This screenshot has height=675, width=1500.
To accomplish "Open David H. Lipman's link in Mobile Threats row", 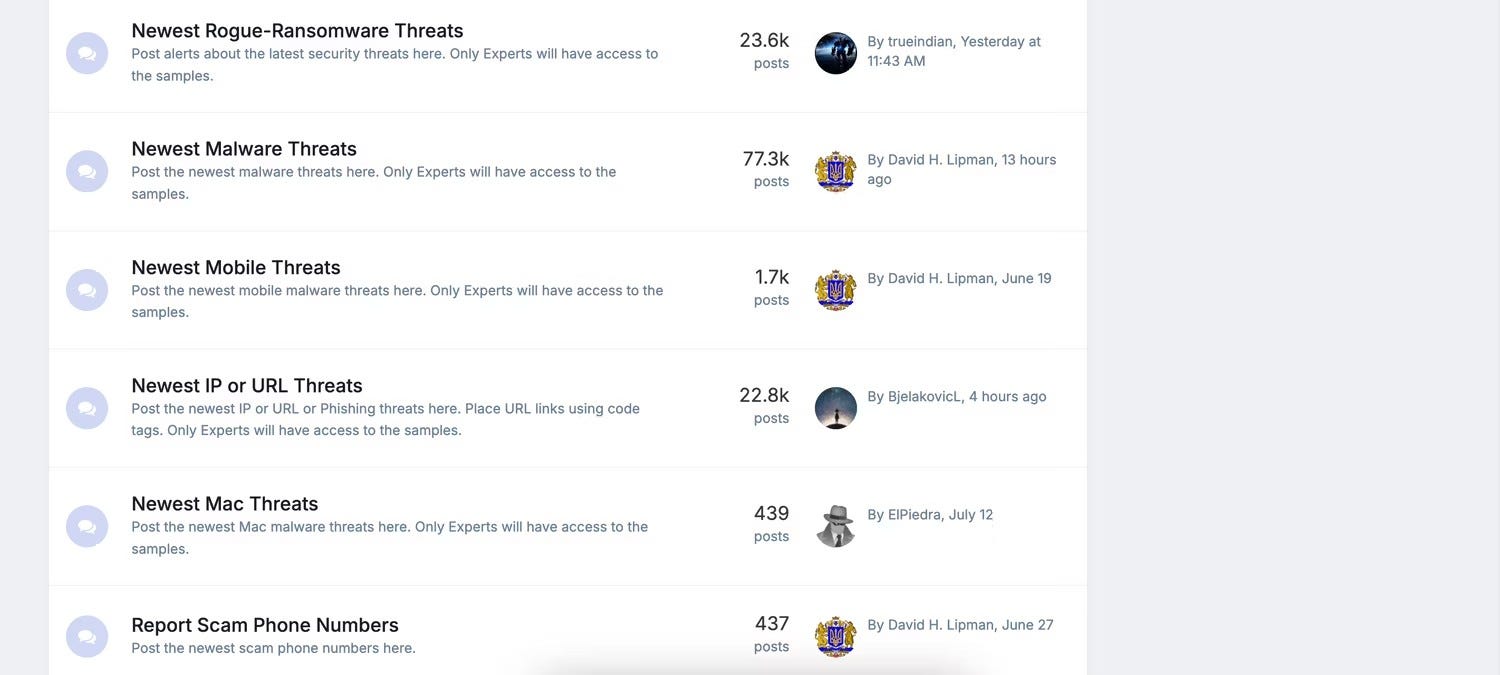I will tap(940, 278).
